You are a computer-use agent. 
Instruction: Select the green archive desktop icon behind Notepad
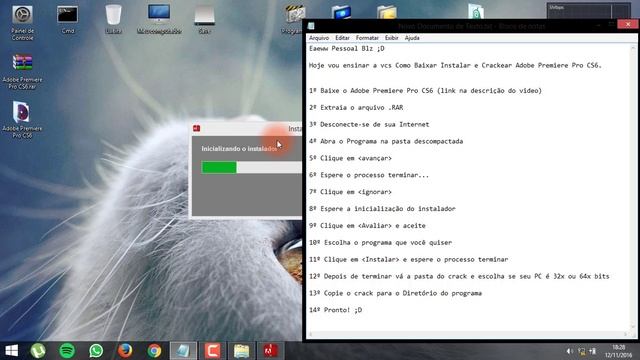click(476, 11)
